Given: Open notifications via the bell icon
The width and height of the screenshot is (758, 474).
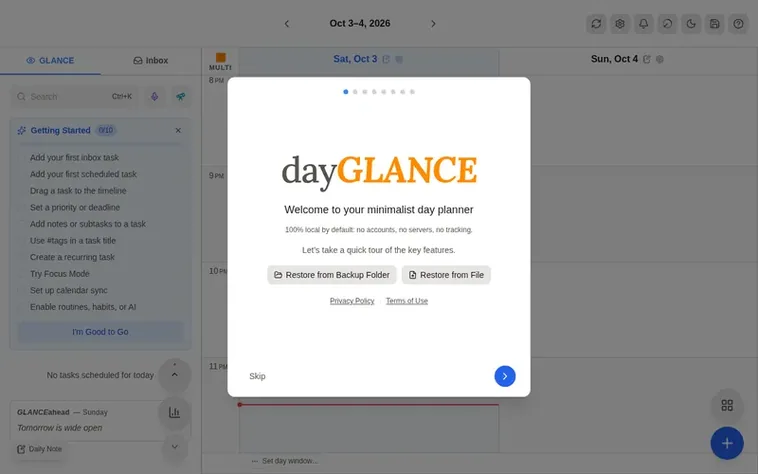Looking at the screenshot, I should point(643,24).
